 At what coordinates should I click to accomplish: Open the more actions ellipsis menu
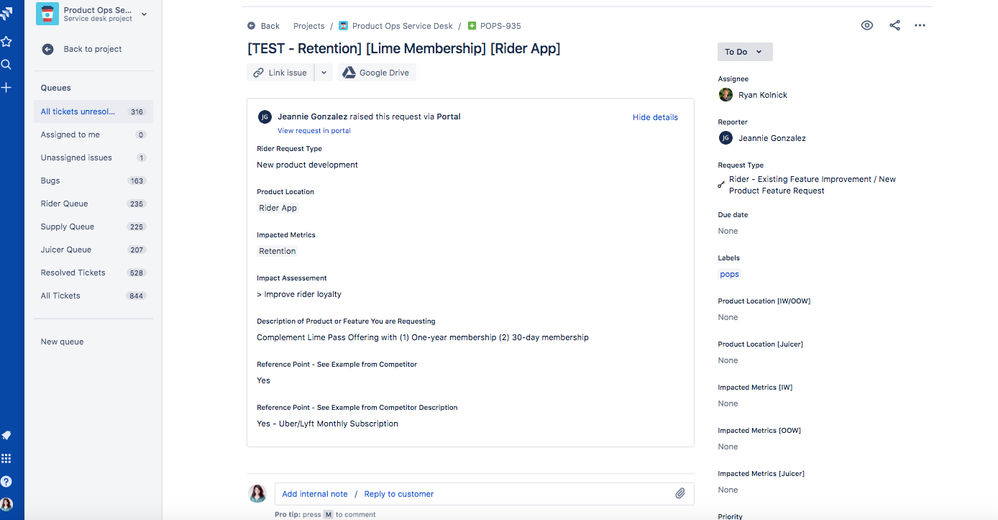(920, 25)
